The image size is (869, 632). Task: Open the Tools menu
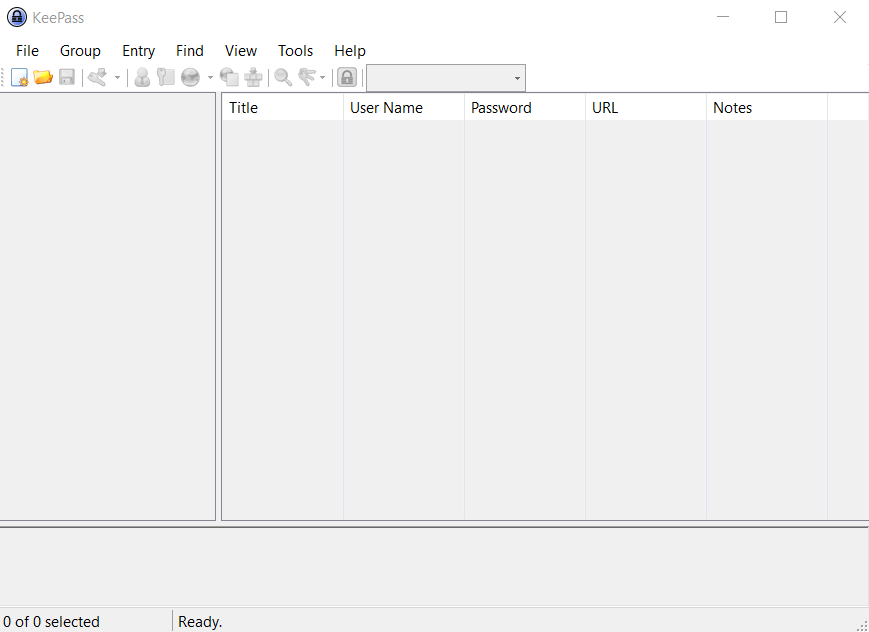pyautogui.click(x=295, y=50)
